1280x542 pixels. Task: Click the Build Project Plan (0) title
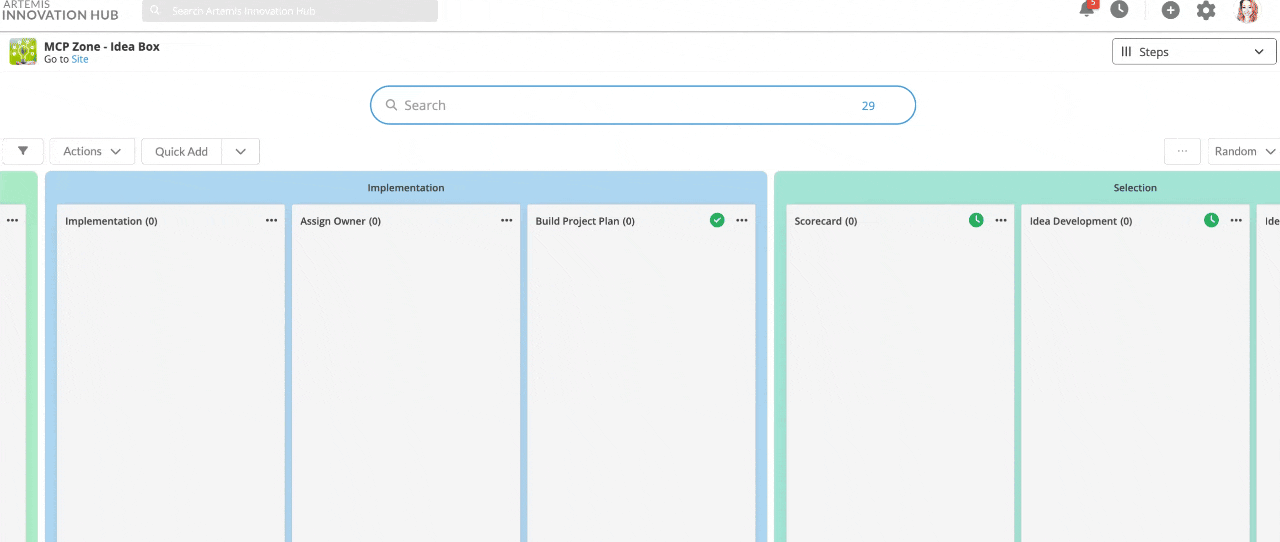[x=585, y=221]
